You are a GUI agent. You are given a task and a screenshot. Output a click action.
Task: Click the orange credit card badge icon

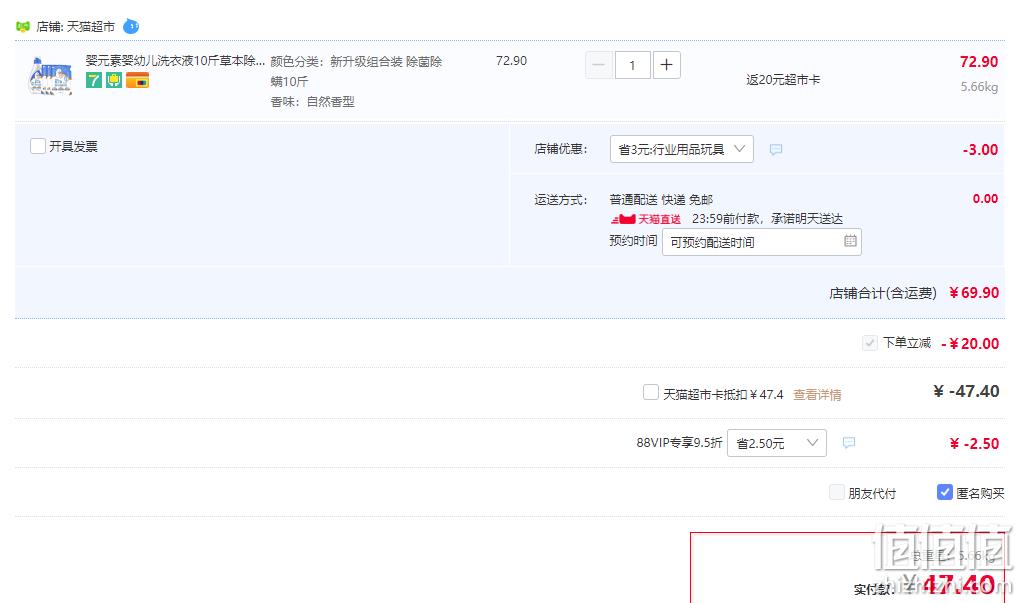tap(138, 80)
